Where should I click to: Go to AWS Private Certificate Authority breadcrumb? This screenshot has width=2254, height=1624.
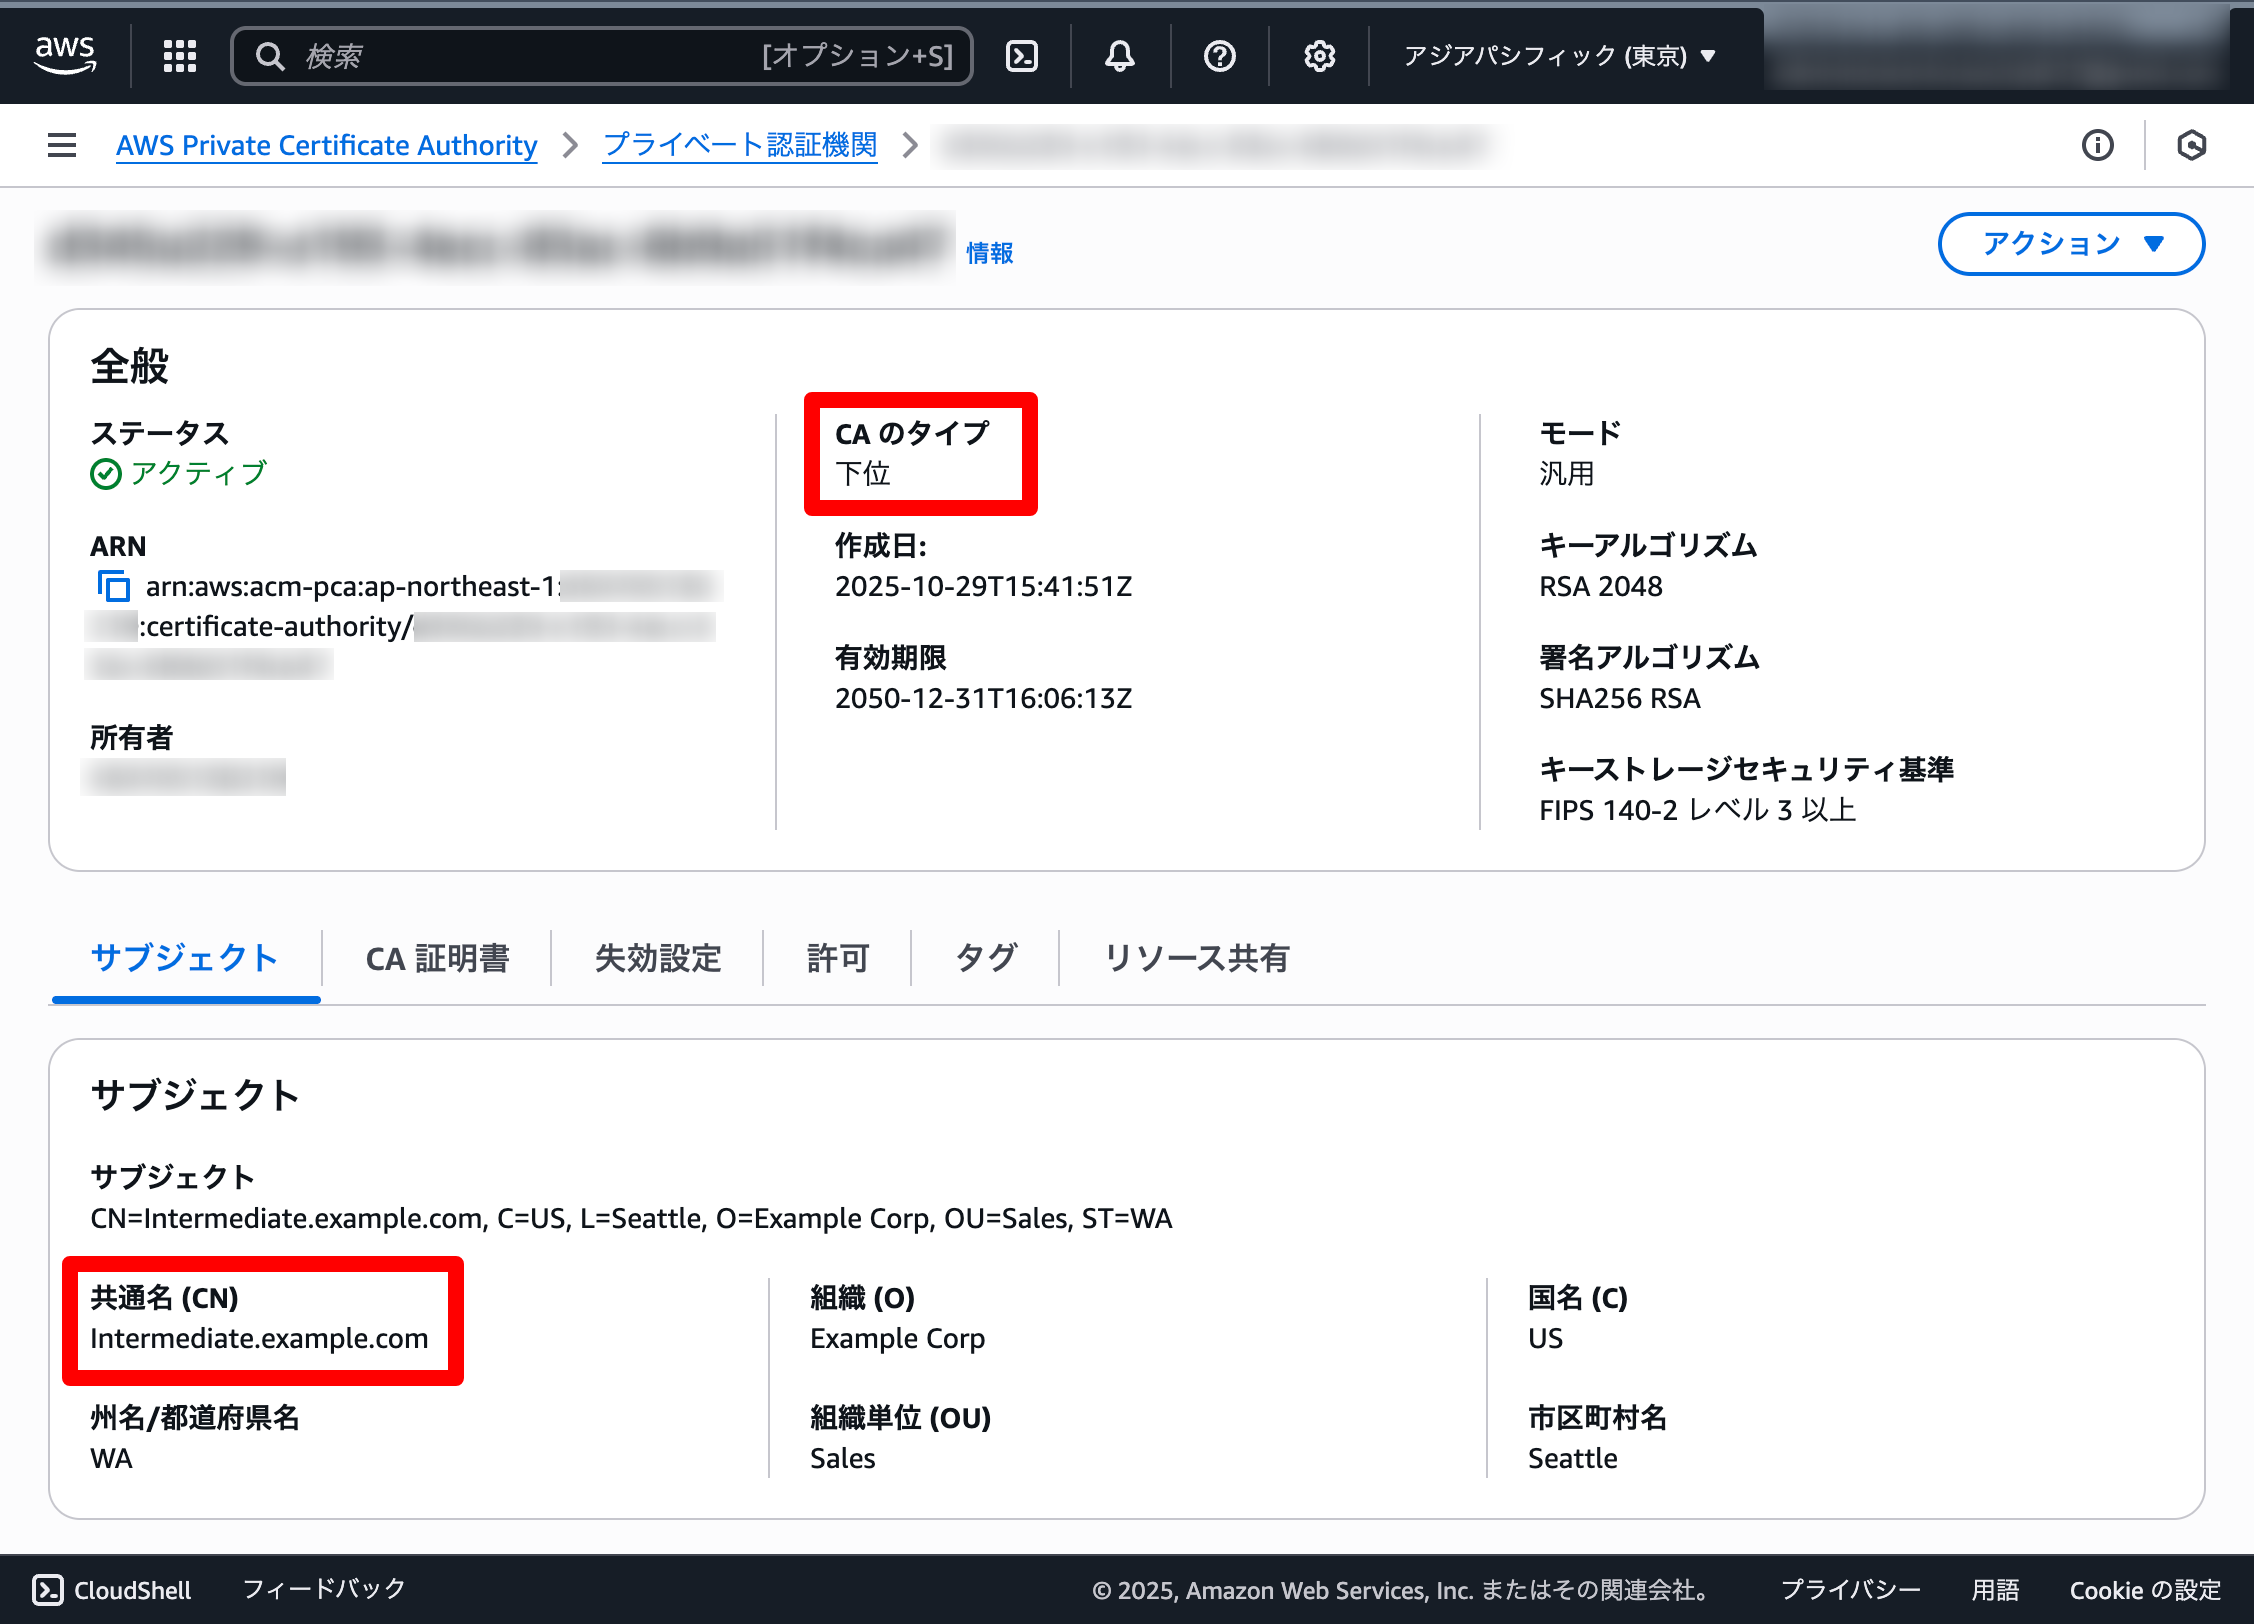click(326, 146)
